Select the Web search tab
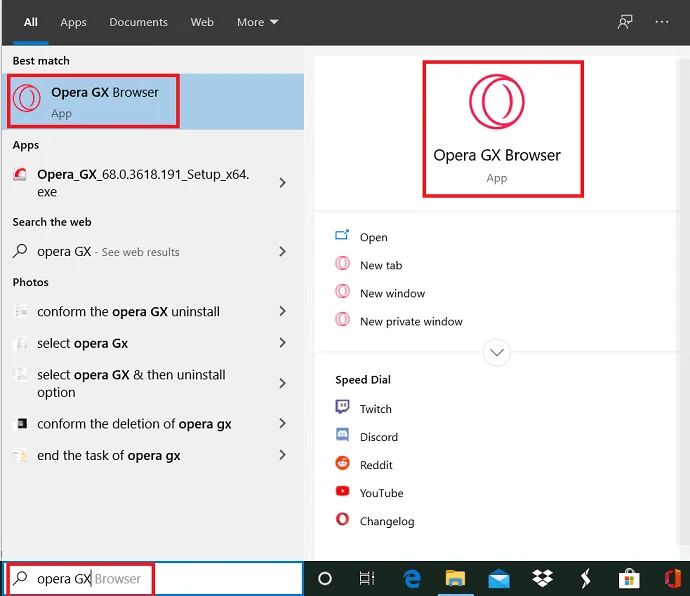This screenshot has width=690, height=596. (202, 22)
